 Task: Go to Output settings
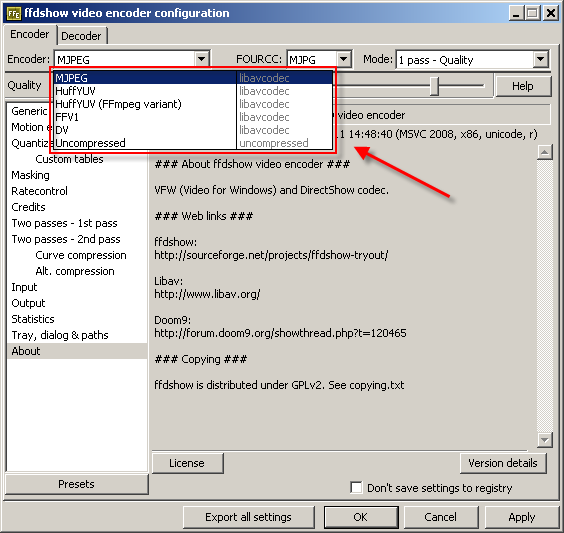[x=28, y=303]
